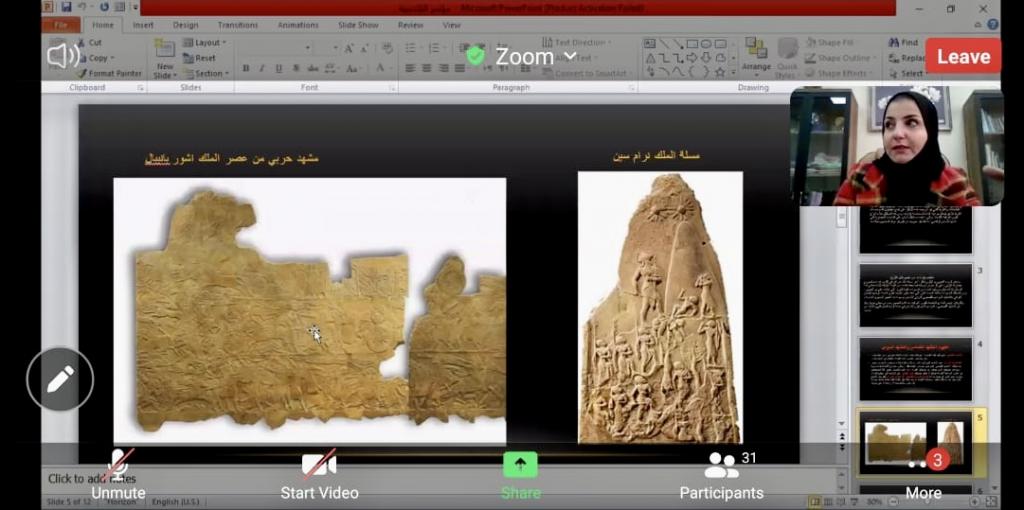Tap the green encryption shield icon
1024x510 pixels.
coord(476,56)
